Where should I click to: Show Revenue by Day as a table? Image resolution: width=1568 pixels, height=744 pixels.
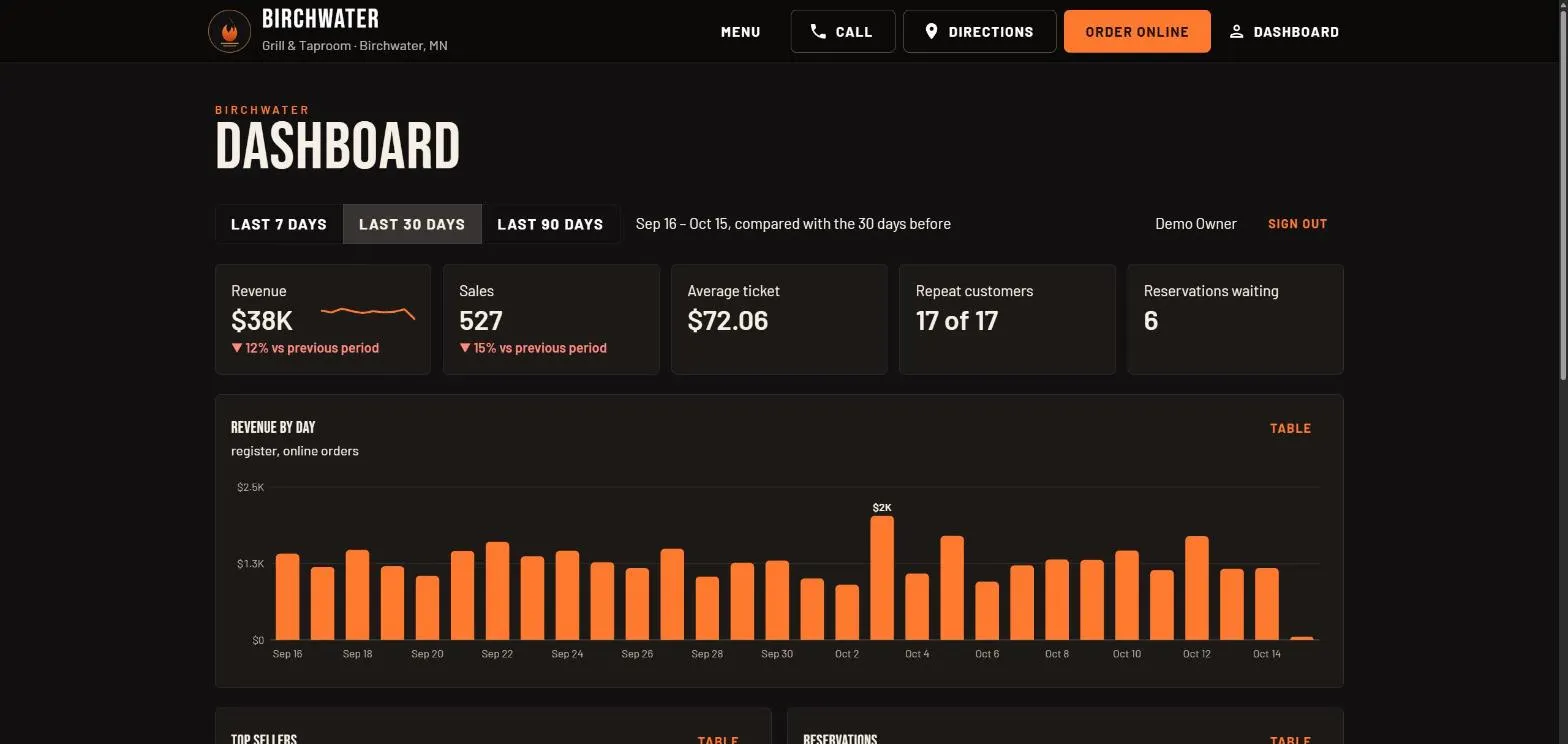click(1290, 428)
